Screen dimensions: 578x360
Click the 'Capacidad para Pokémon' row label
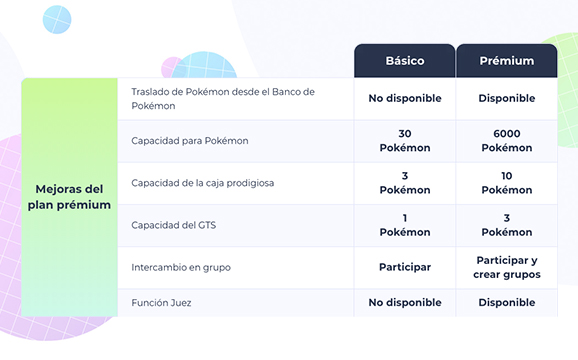pos(189,141)
